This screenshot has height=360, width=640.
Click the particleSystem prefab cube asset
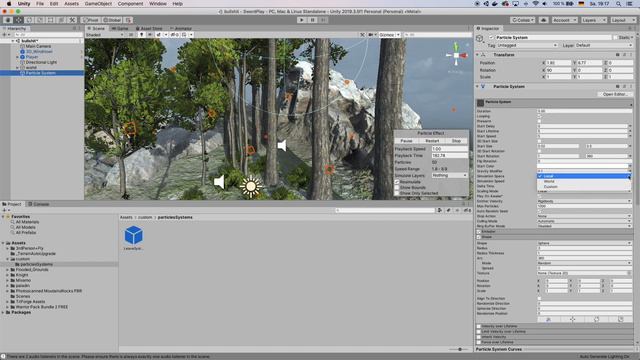[133, 235]
